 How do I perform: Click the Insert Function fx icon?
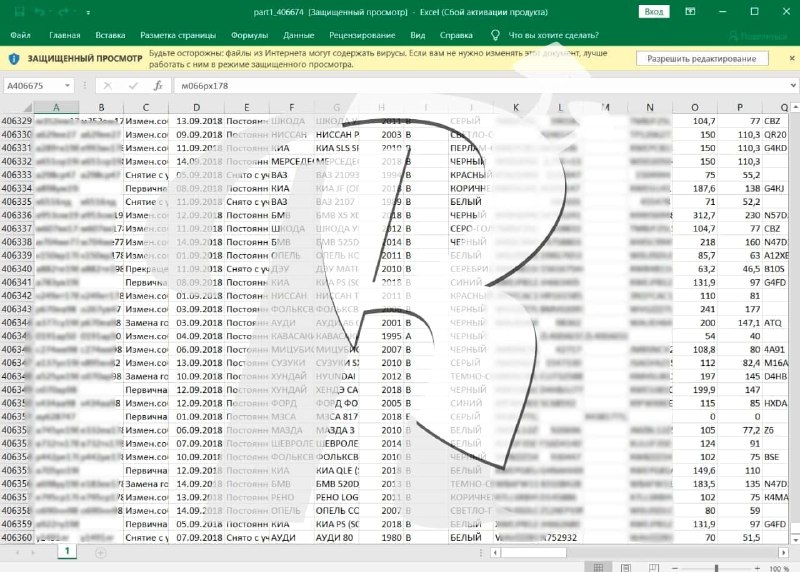159,86
